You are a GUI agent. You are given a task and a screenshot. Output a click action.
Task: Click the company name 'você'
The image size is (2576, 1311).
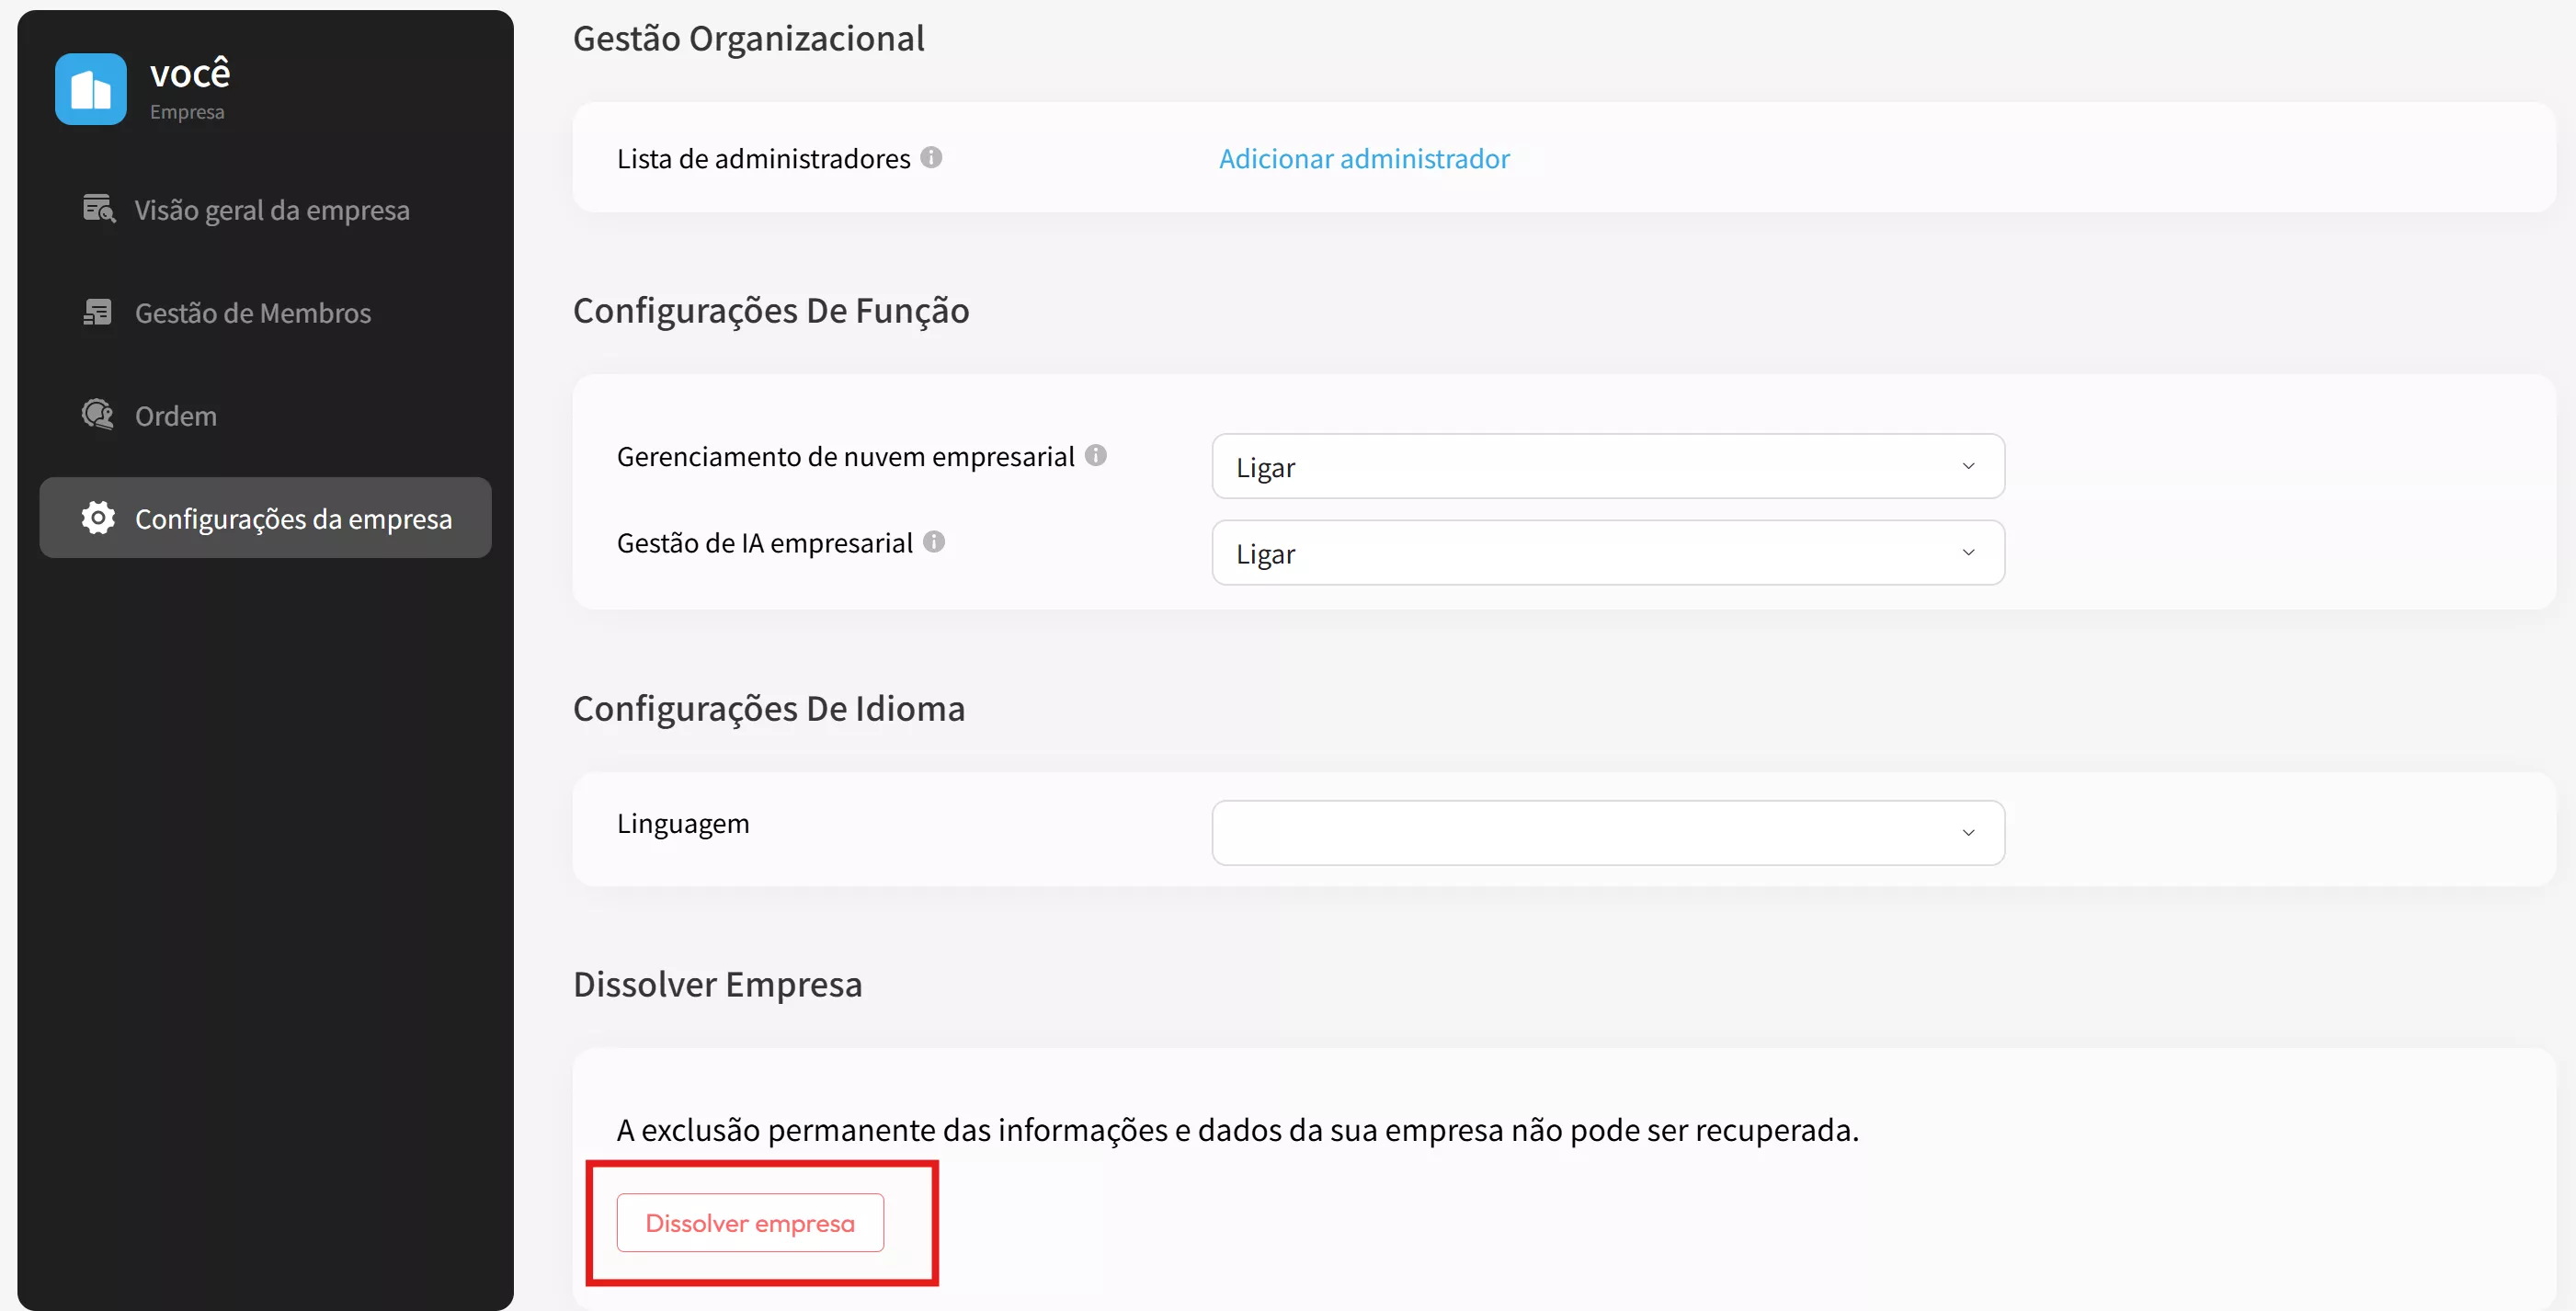[x=190, y=73]
